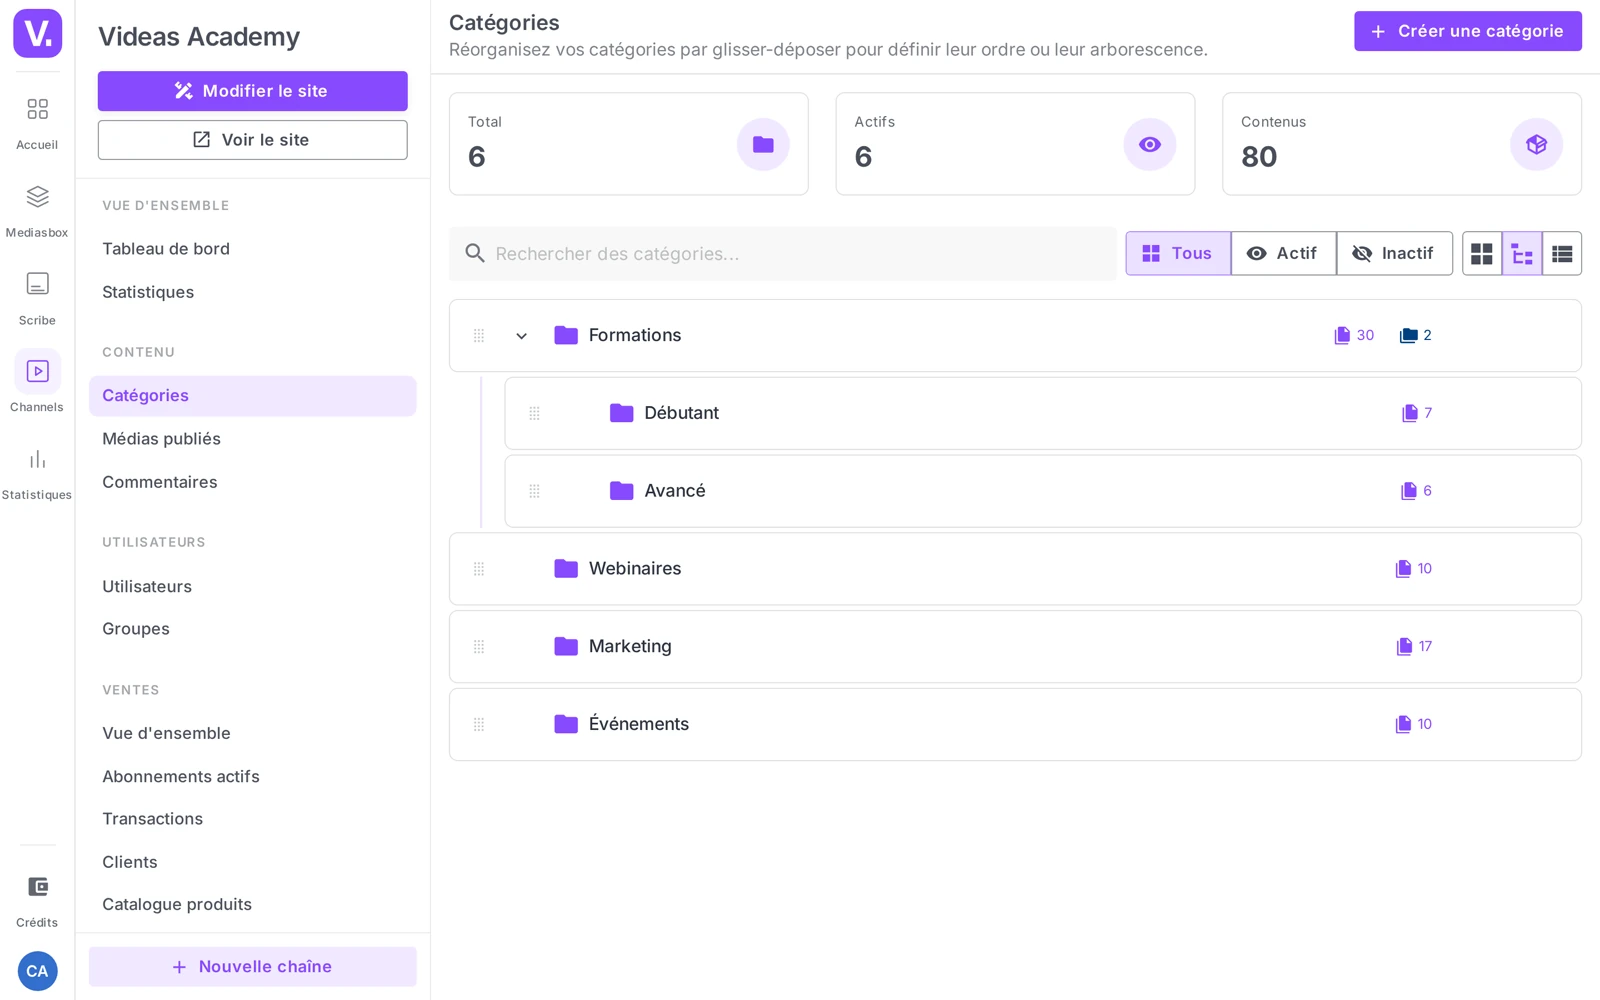Click the eye icon in Actifs card
Image resolution: width=1600 pixels, height=1000 pixels.
coord(1150,145)
